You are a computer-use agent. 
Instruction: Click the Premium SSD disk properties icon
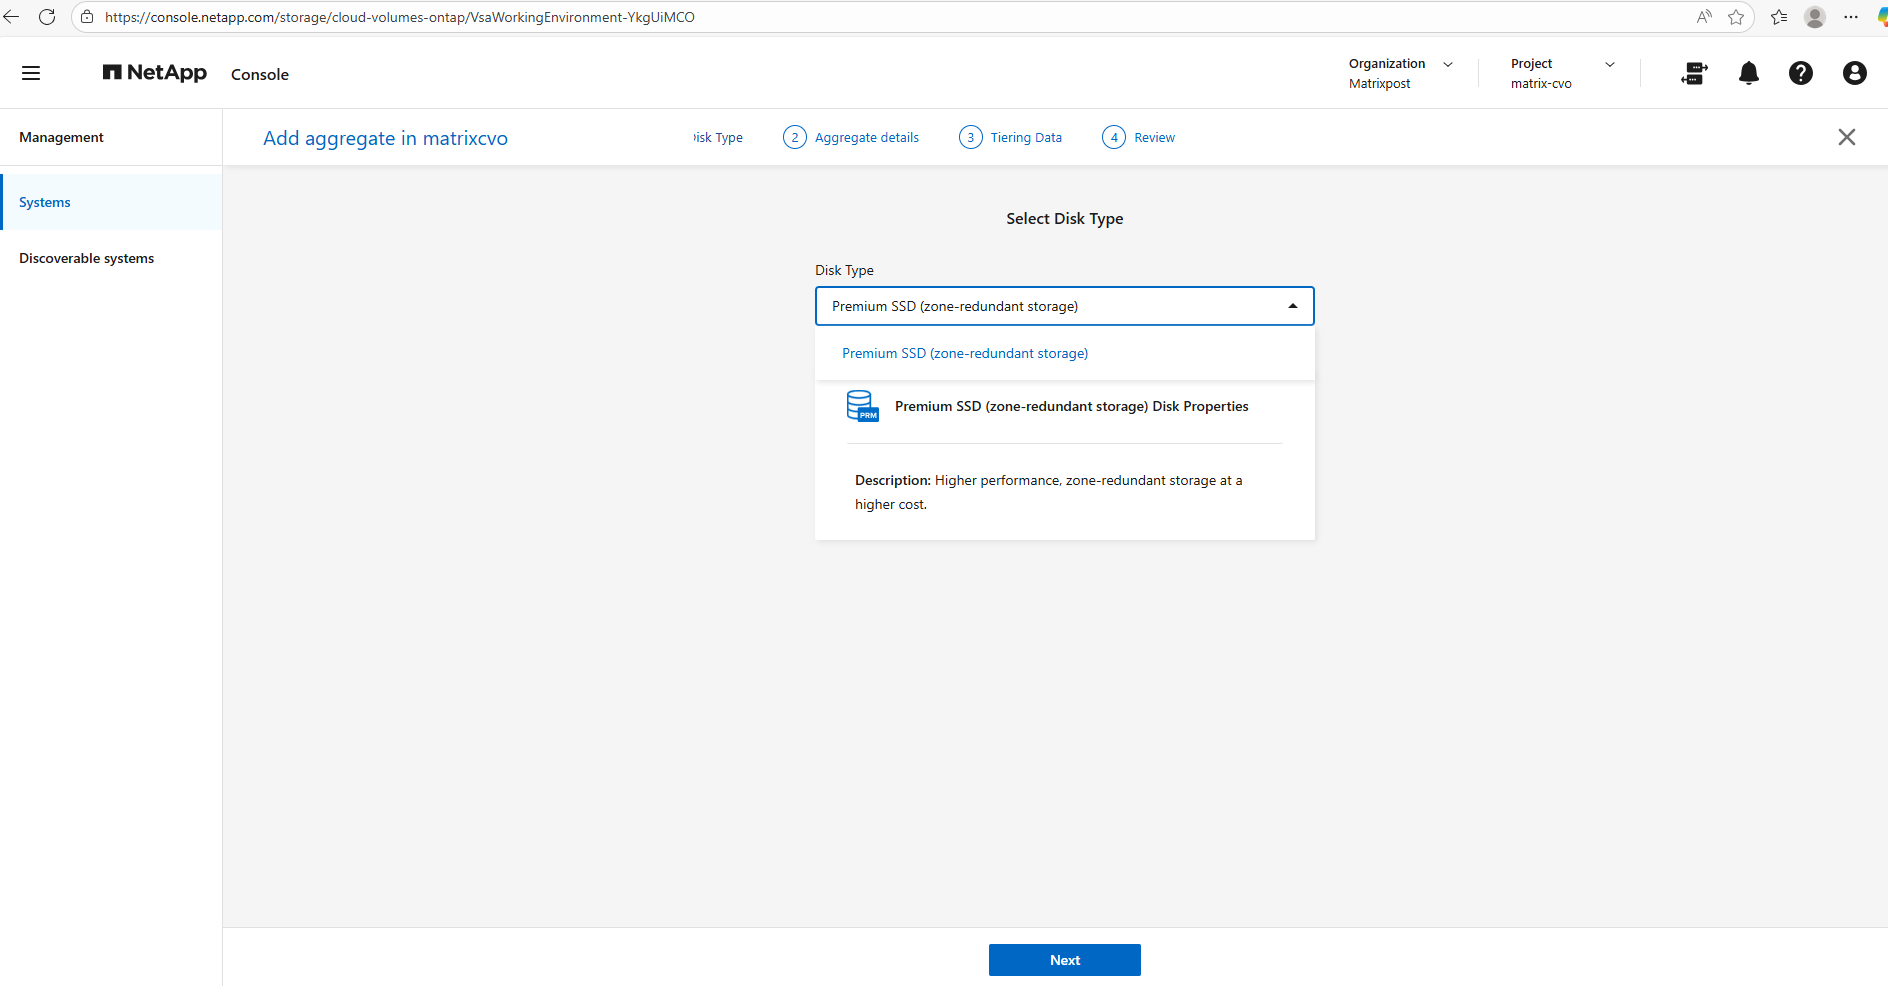click(862, 406)
